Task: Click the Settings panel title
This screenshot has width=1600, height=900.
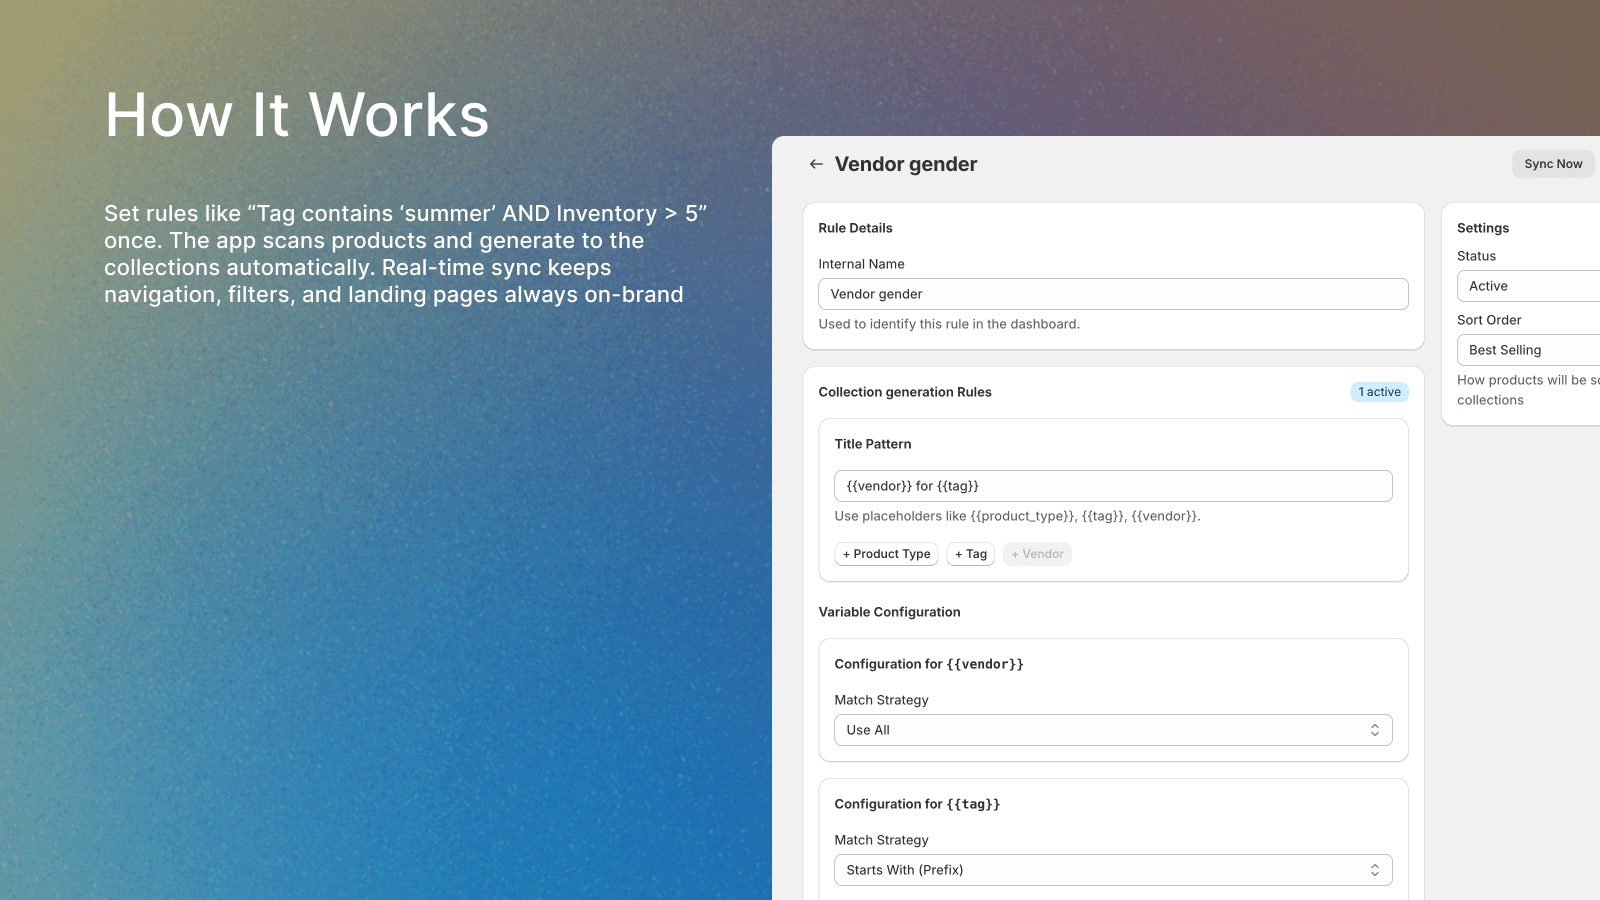Action: click(x=1482, y=228)
